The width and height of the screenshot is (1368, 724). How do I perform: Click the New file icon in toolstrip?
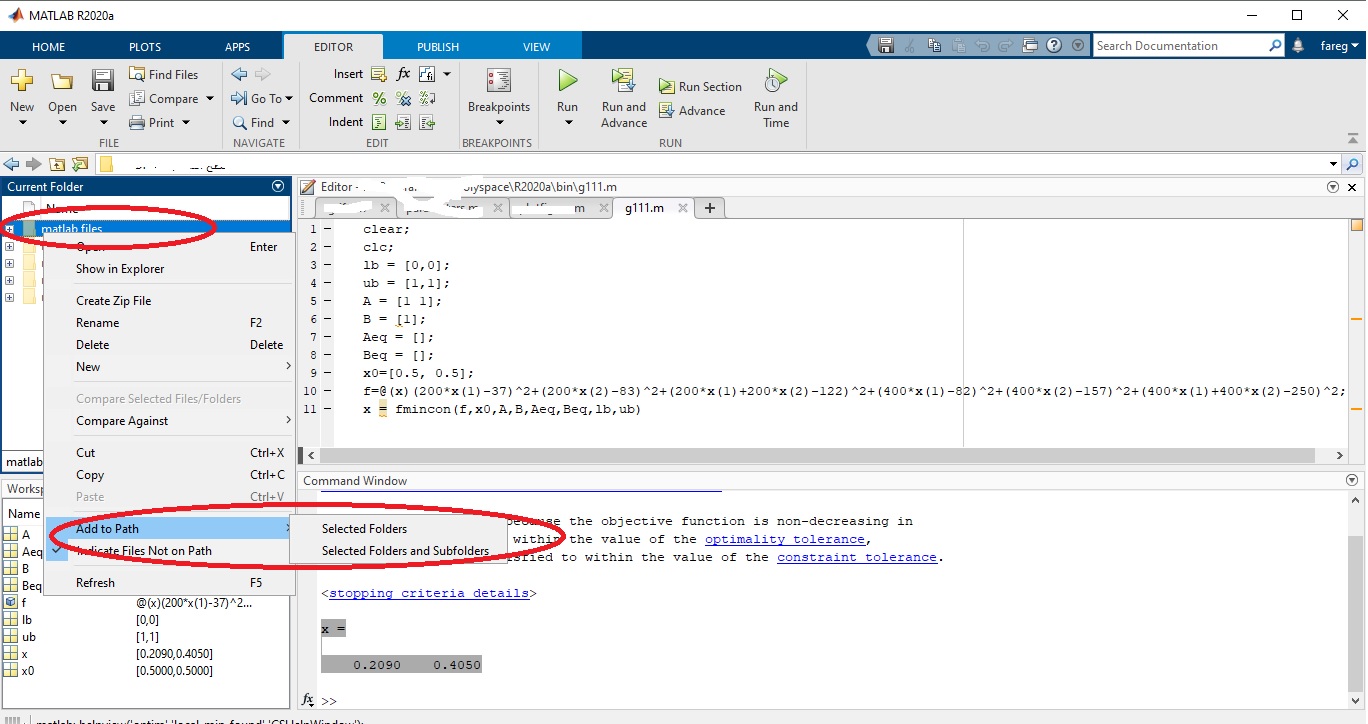22,82
